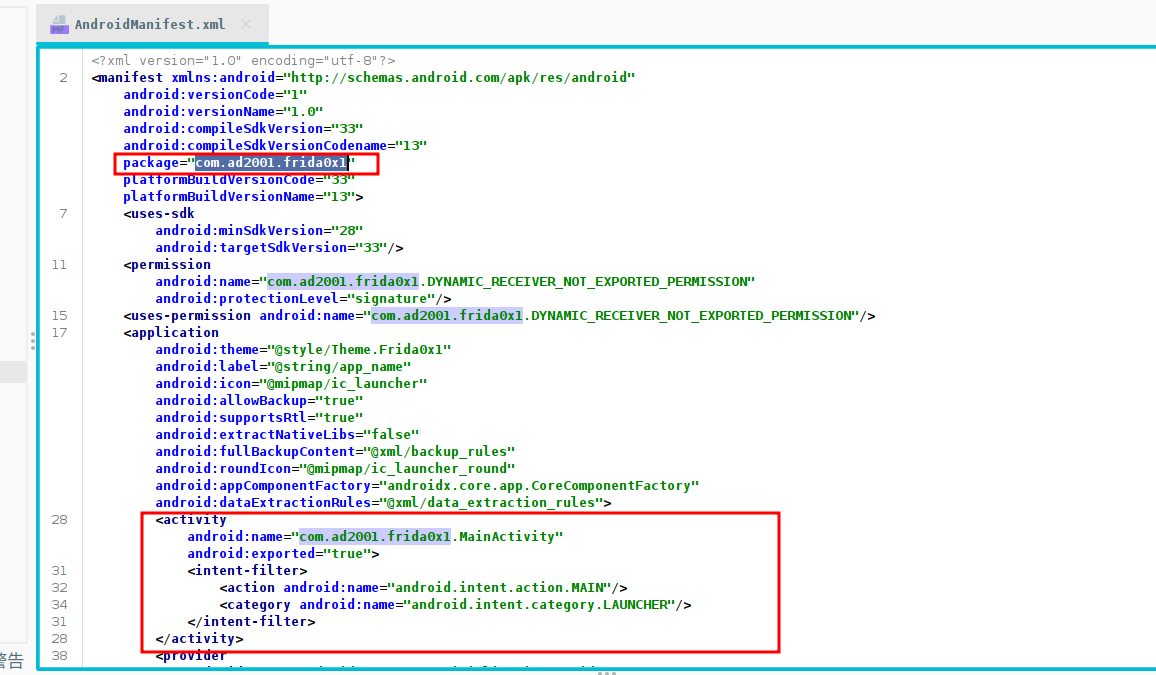Close the AndroidManifest.xml tab

[x=247, y=24]
